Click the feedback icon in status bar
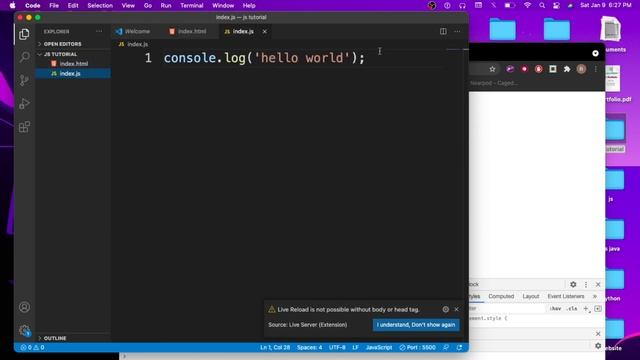The image size is (640, 360). click(x=446, y=347)
